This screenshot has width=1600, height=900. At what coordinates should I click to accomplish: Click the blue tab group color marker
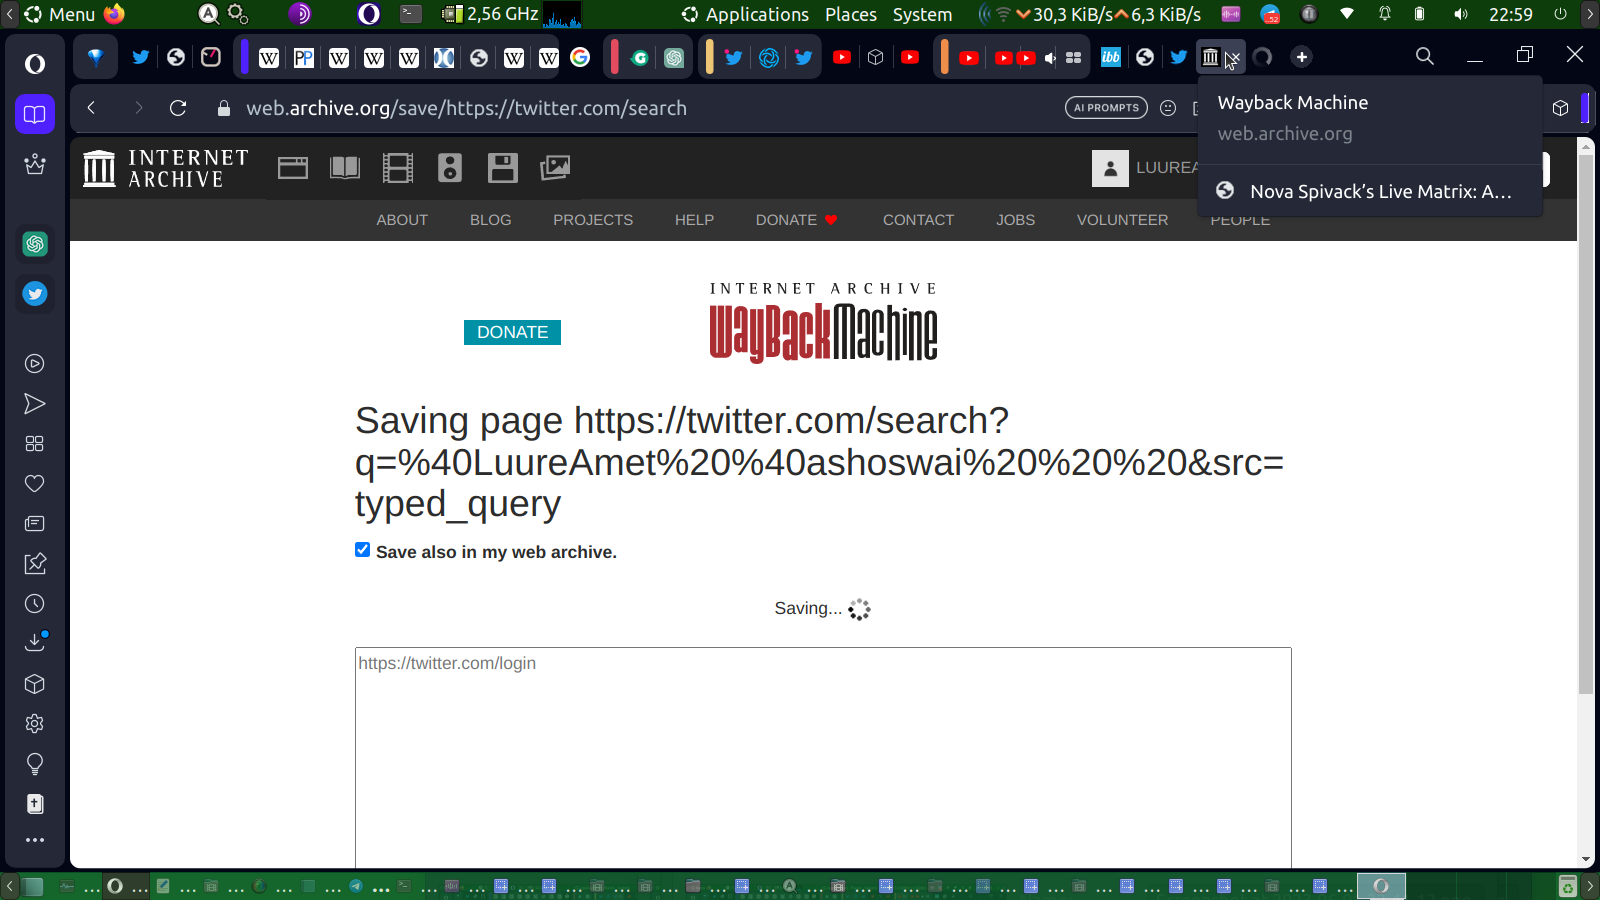[244, 57]
